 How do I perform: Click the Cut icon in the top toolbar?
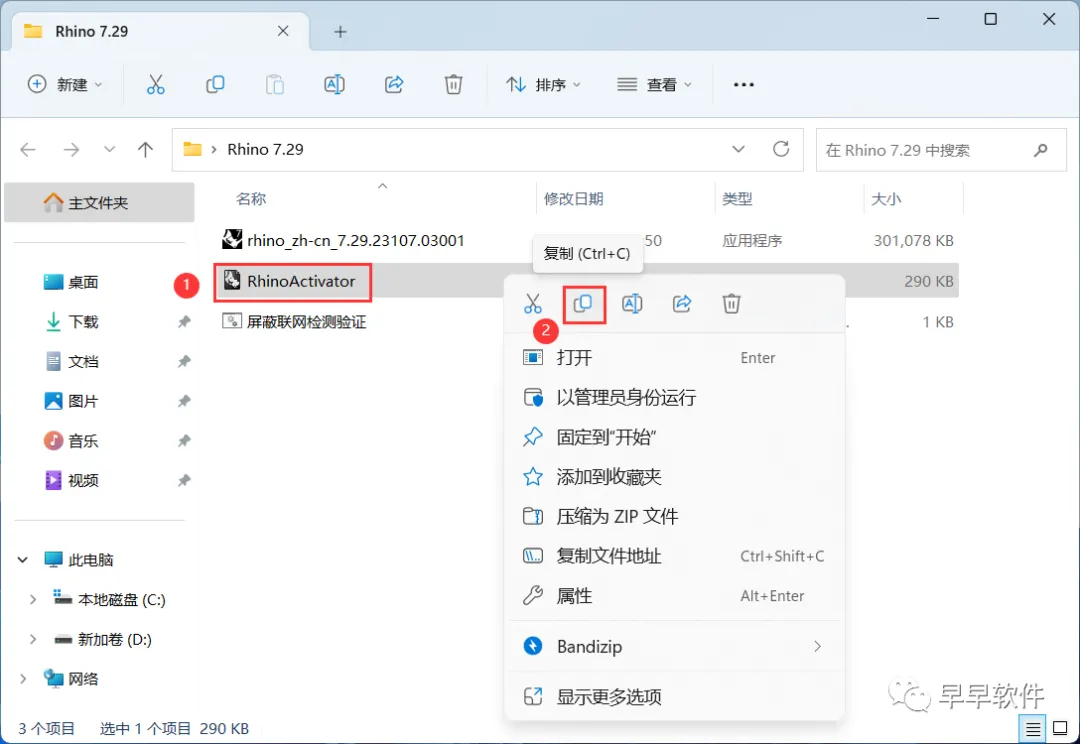click(156, 85)
